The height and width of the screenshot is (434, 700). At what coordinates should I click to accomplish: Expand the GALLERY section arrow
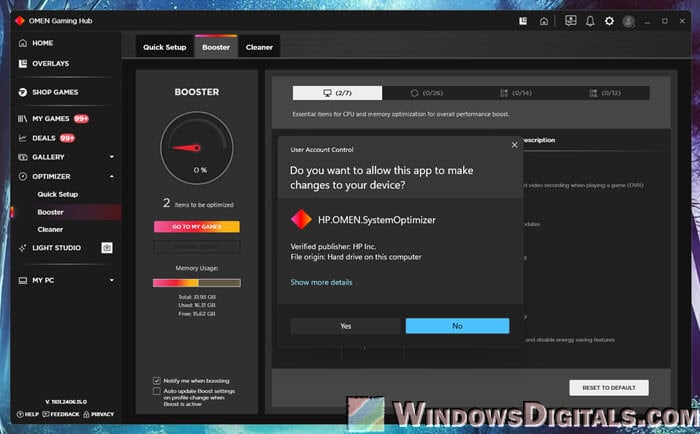click(x=112, y=157)
